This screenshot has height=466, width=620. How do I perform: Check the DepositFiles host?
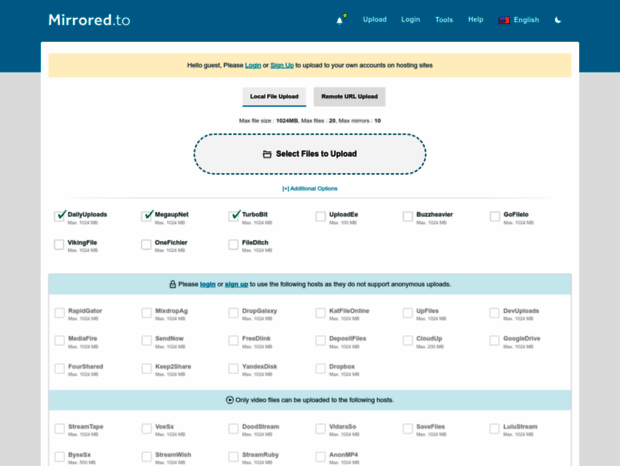click(321, 341)
